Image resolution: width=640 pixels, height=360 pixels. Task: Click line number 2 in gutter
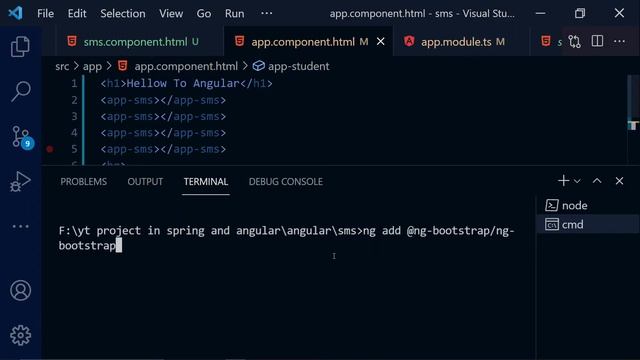tap(74, 100)
